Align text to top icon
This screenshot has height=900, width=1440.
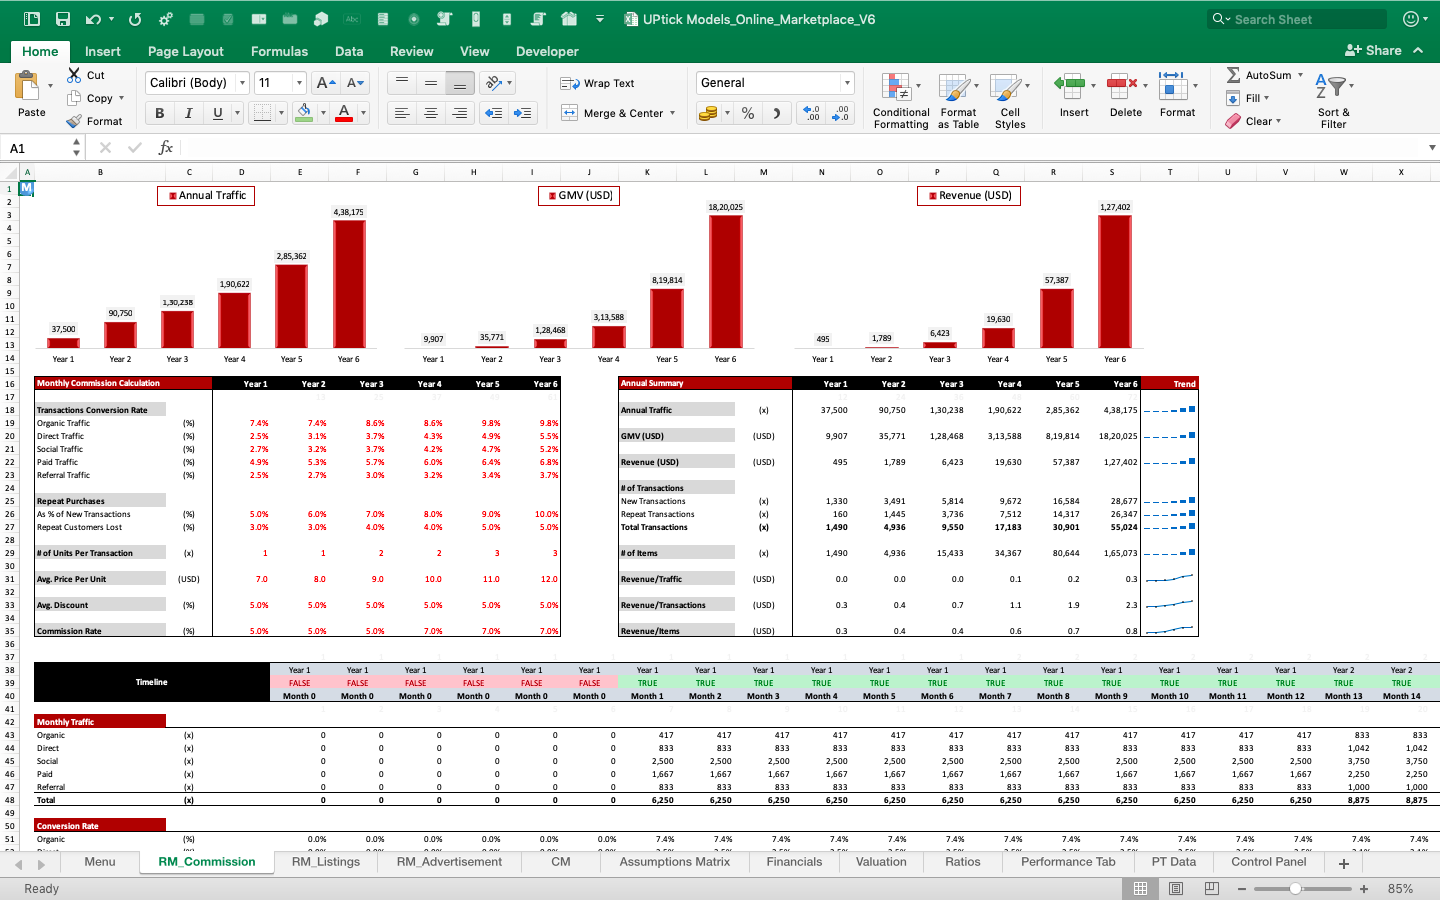click(x=401, y=83)
